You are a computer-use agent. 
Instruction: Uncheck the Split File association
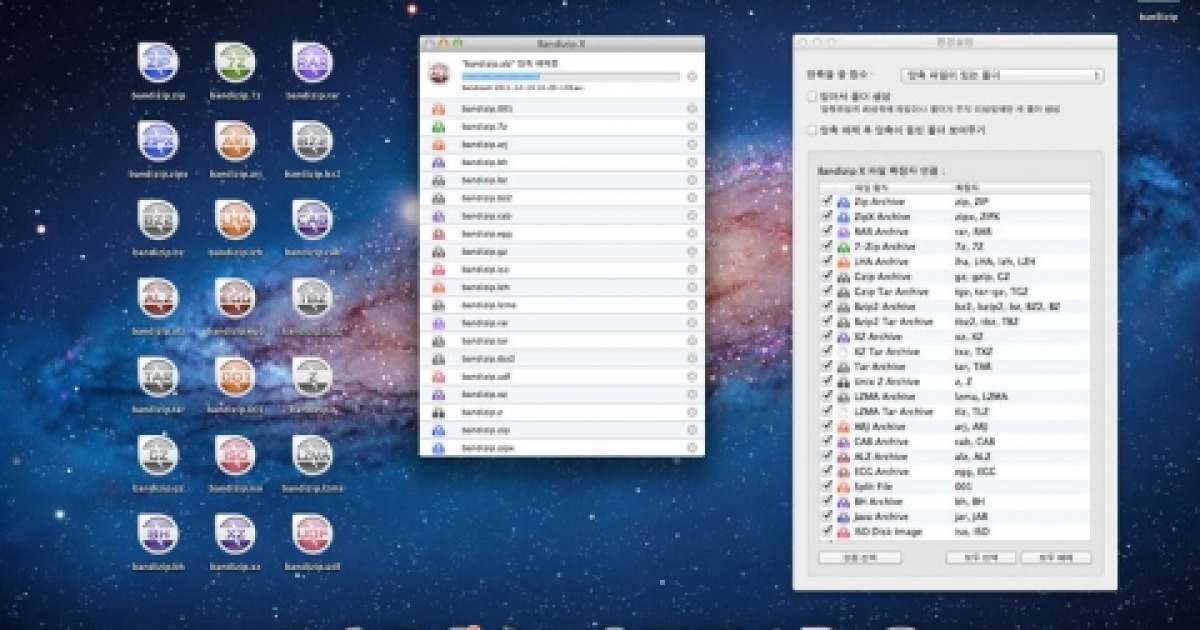tap(827, 486)
